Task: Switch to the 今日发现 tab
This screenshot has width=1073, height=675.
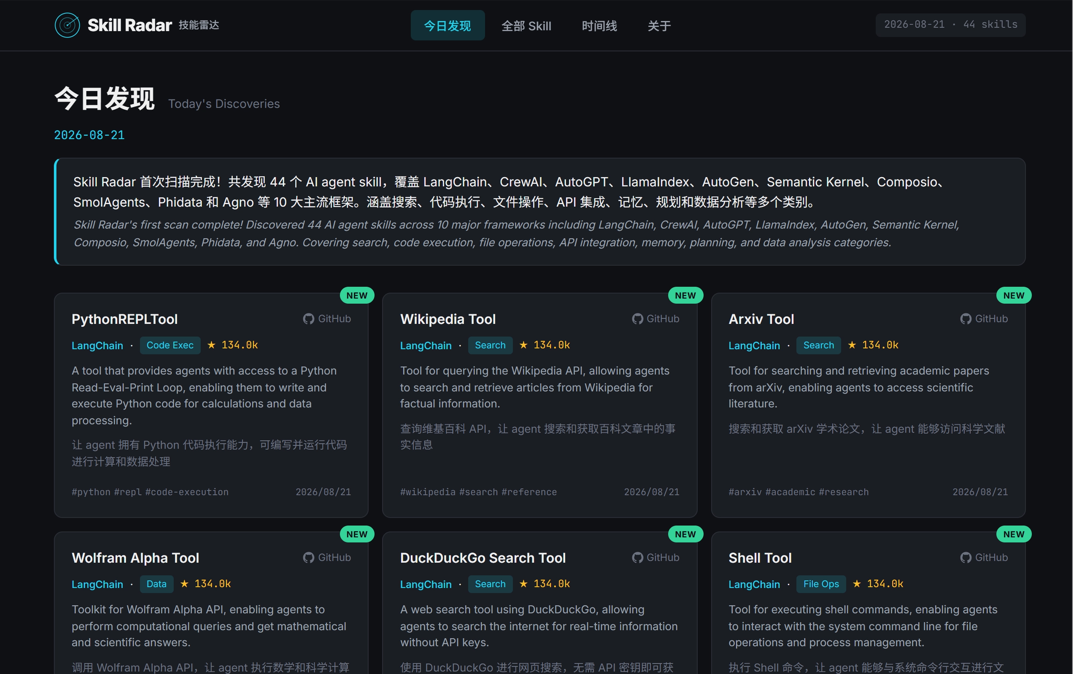Action: [448, 26]
